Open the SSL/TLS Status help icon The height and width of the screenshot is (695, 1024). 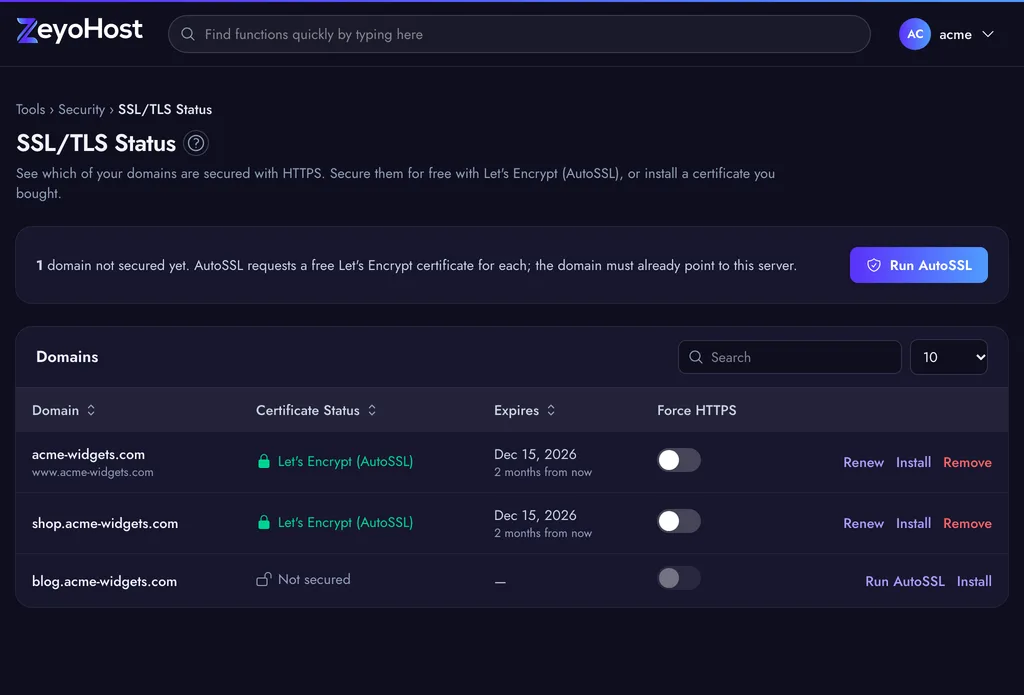[196, 143]
